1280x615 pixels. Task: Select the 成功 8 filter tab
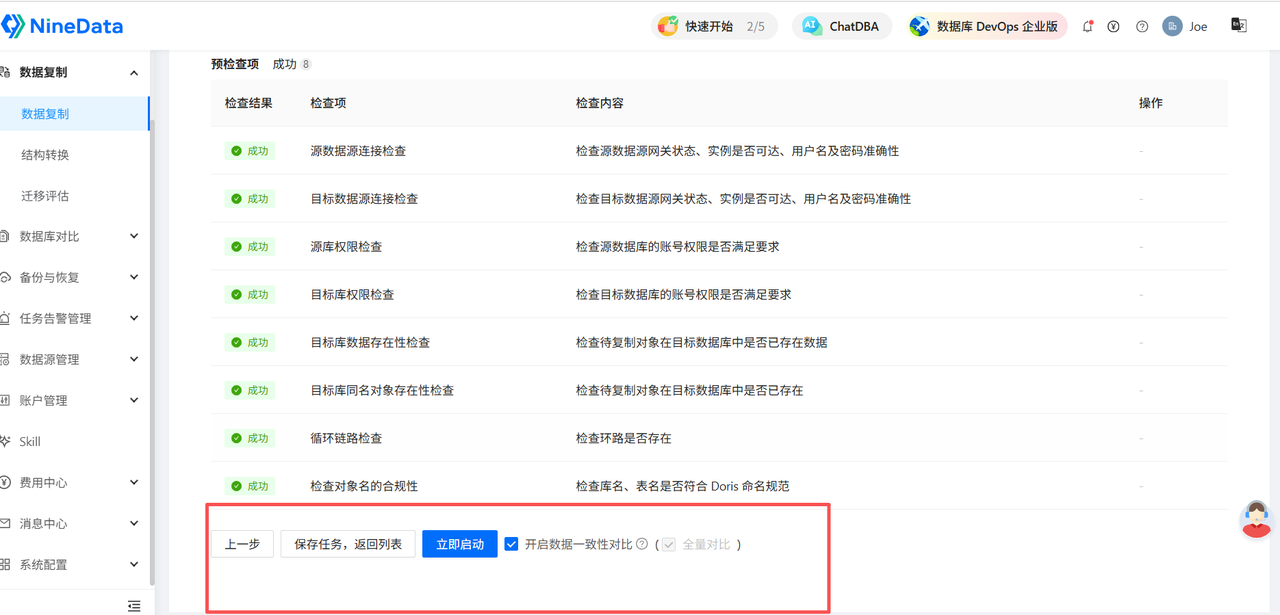click(x=291, y=64)
